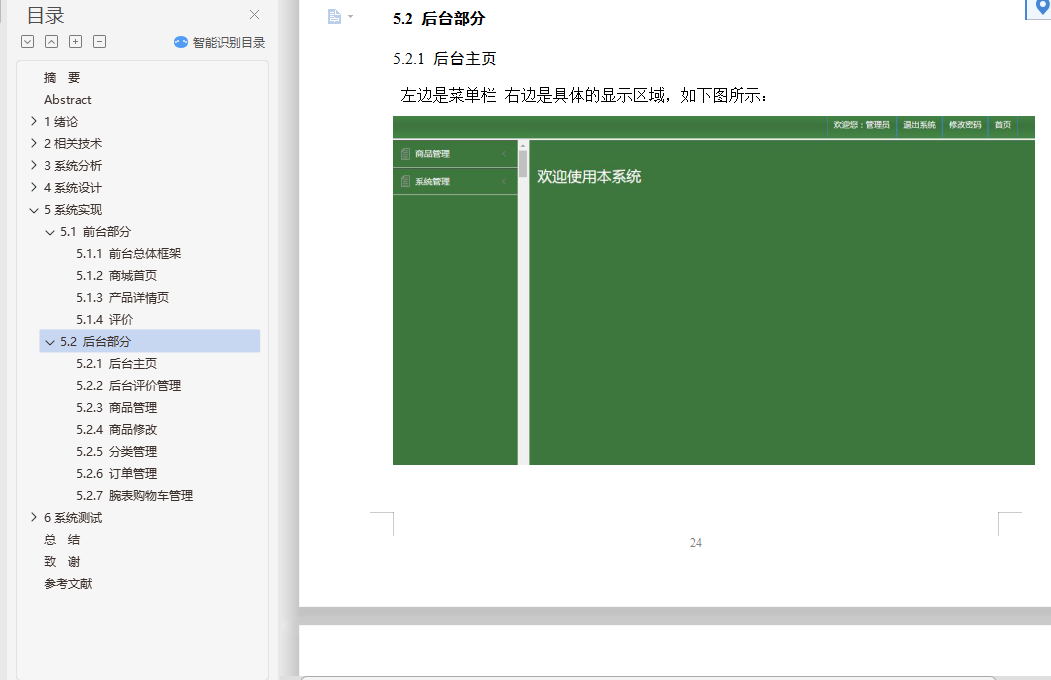Screen dimensions: 1051x680
Task: Jump to 参考文献 in outline
Action: pos(68,584)
